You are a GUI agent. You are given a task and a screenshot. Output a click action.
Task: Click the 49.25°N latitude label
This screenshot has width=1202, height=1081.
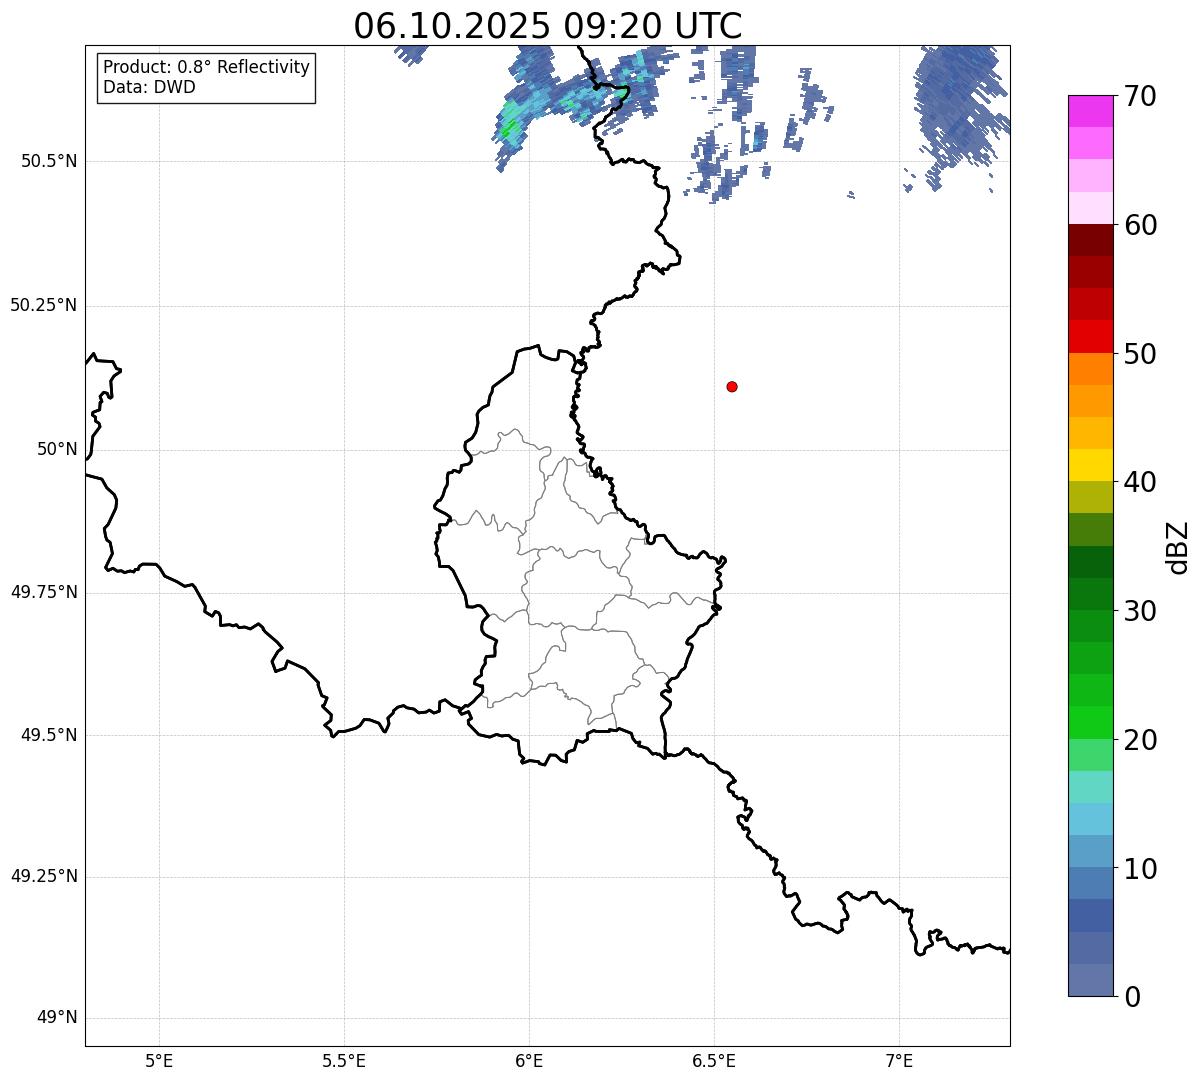[44, 876]
